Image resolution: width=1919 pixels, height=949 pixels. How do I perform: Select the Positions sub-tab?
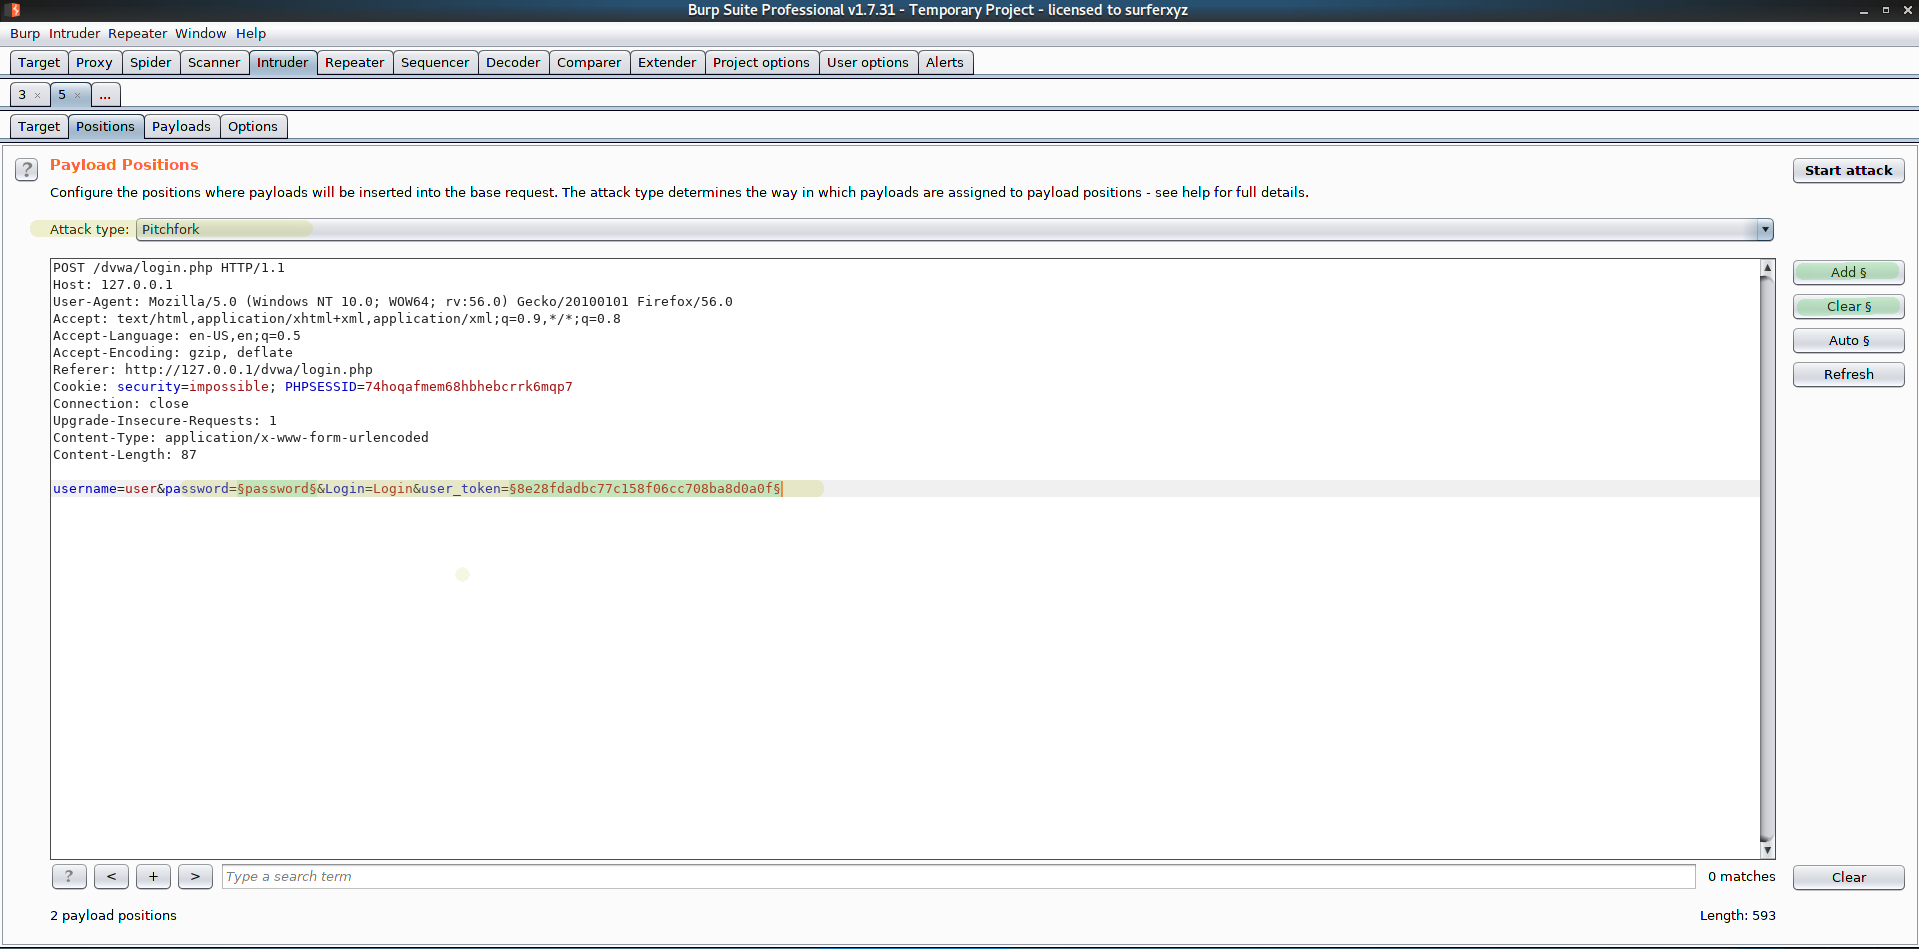coord(105,127)
